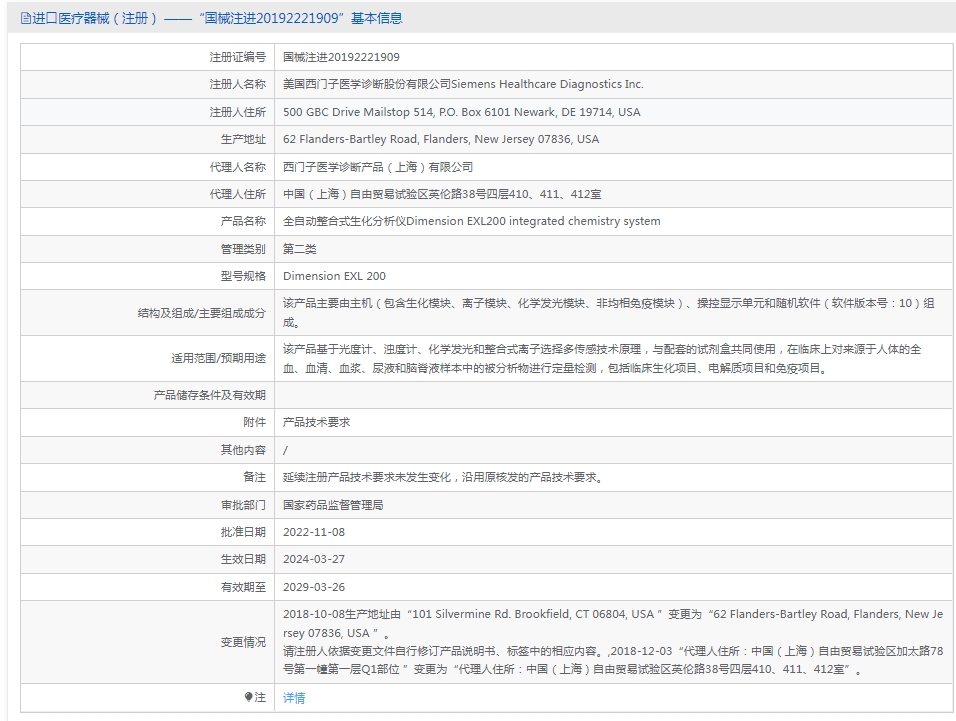This screenshot has height=721, width=956.
Task: Click attachment cell 产品技术要求
Action: click(316, 422)
